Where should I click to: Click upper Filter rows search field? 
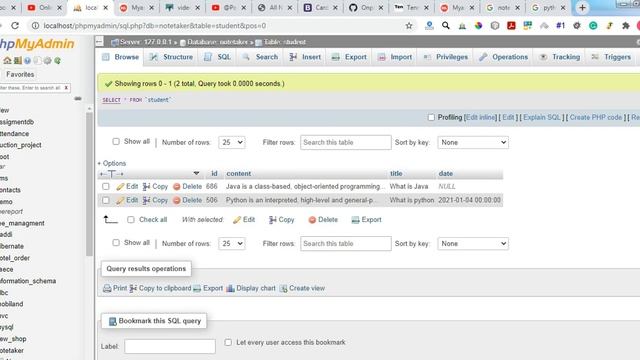(x=346, y=142)
